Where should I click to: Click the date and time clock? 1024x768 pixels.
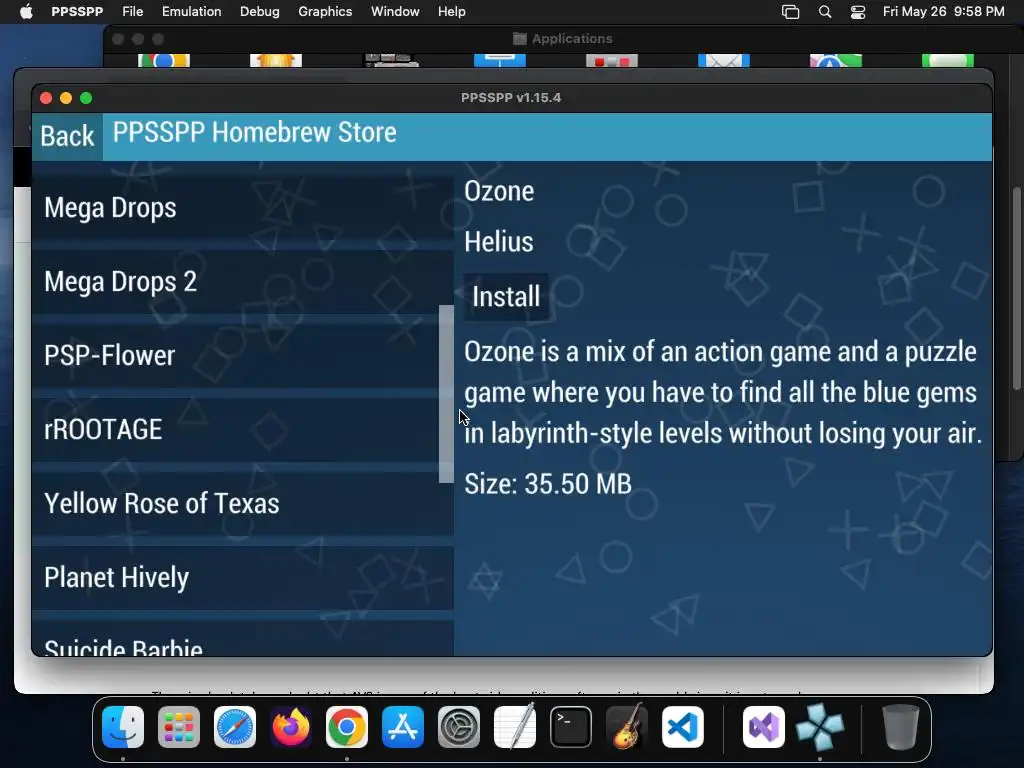943,12
